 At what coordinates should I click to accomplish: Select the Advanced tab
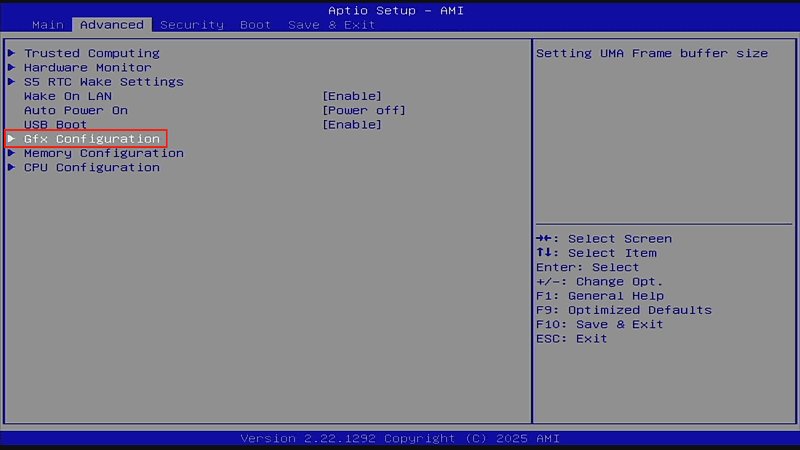click(112, 24)
